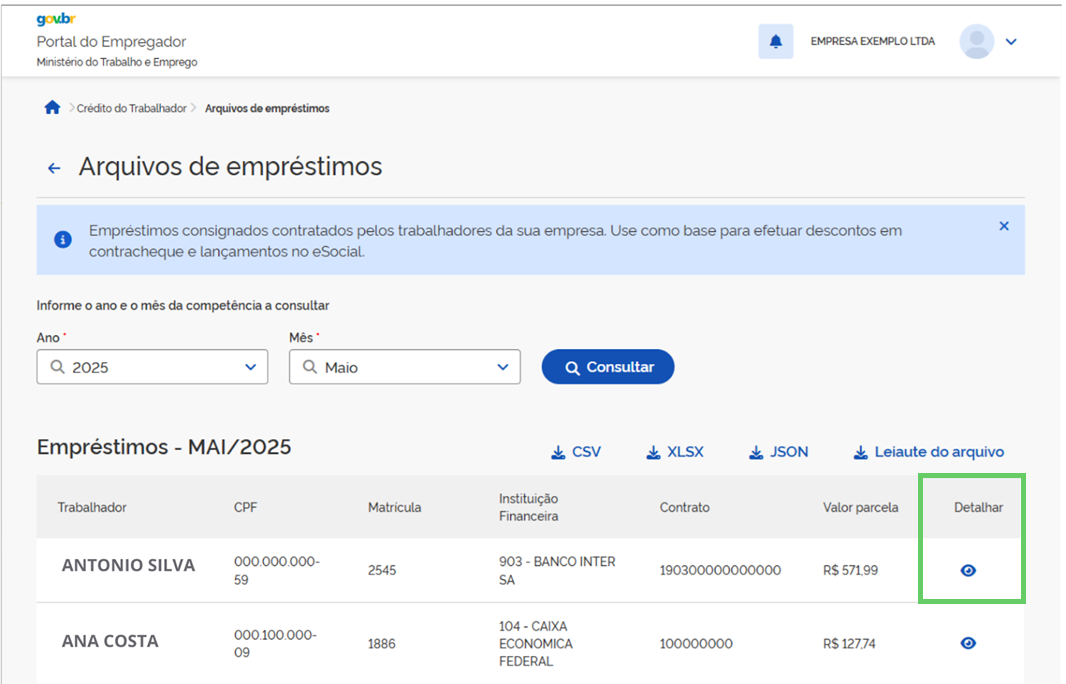This screenshot has width=1066, height=684.
Task: Click EMPRESA EXEMPLO LTDA company name
Action: pyautogui.click(x=872, y=41)
